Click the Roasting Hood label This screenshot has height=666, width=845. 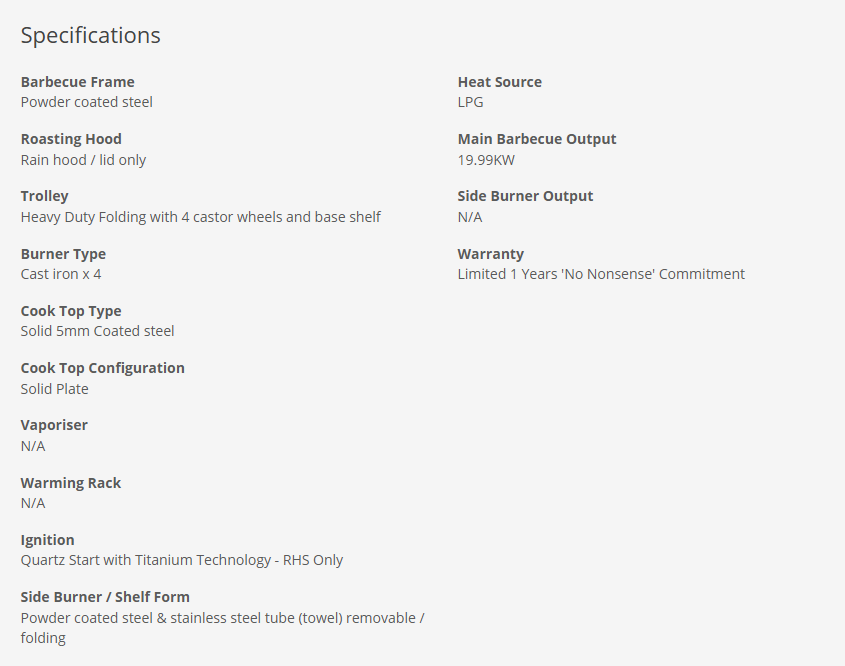click(x=71, y=139)
